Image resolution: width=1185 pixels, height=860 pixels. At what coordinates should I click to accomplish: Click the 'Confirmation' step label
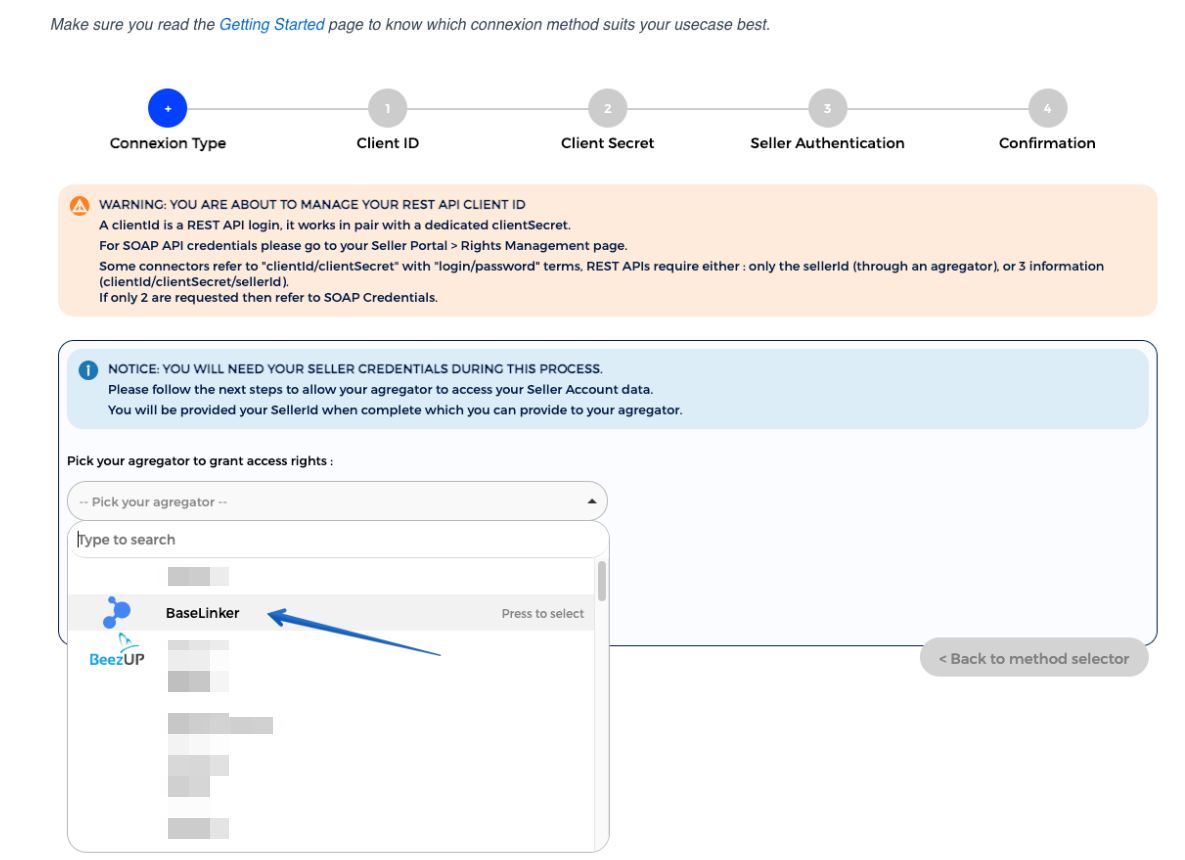pyautogui.click(x=1047, y=143)
